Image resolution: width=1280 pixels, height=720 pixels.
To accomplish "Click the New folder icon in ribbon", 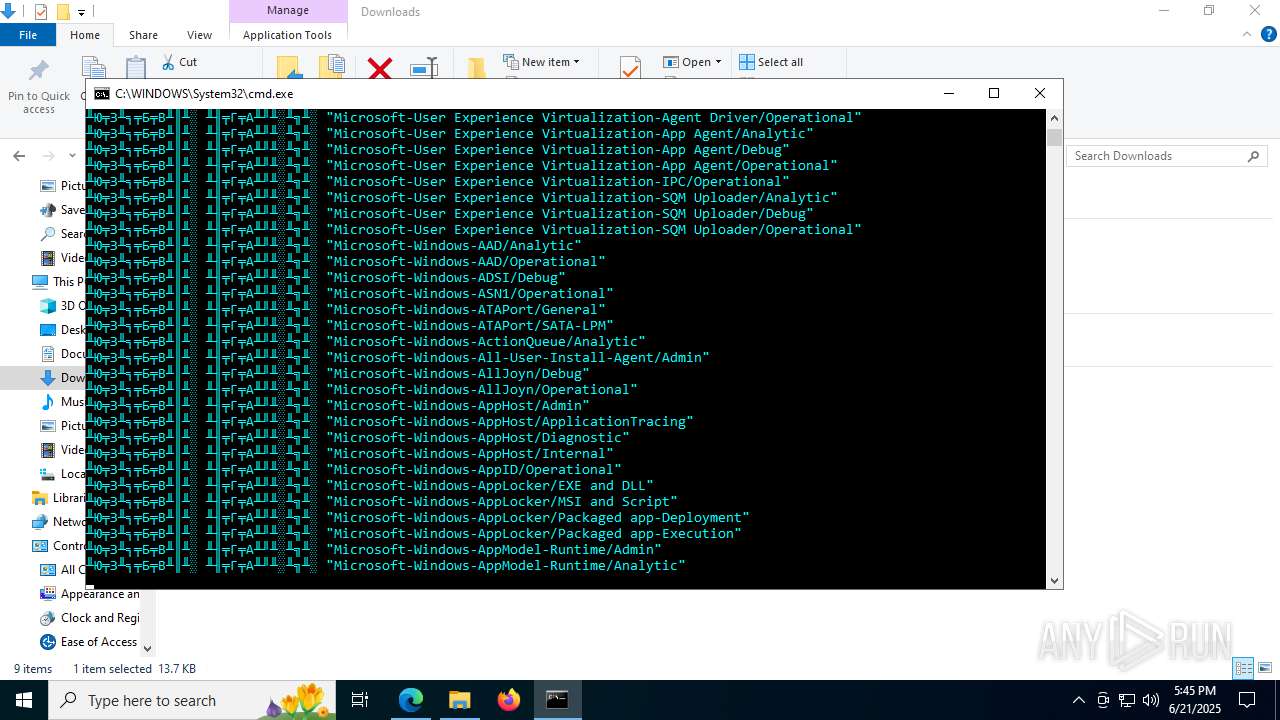I will point(476,68).
